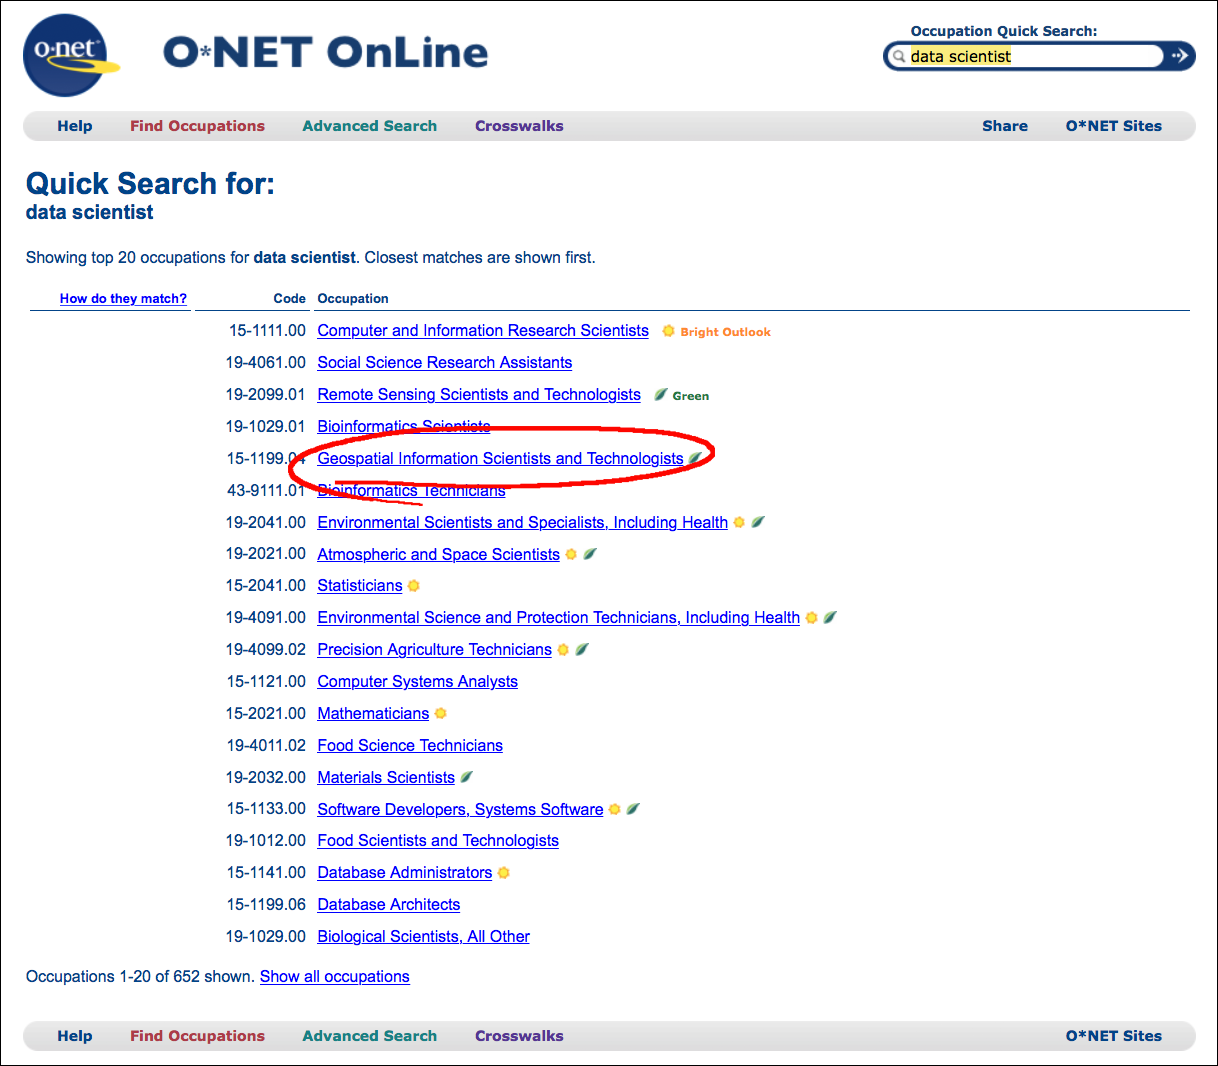Open Geospatial Information Scientists and Technologists

pyautogui.click(x=500, y=459)
